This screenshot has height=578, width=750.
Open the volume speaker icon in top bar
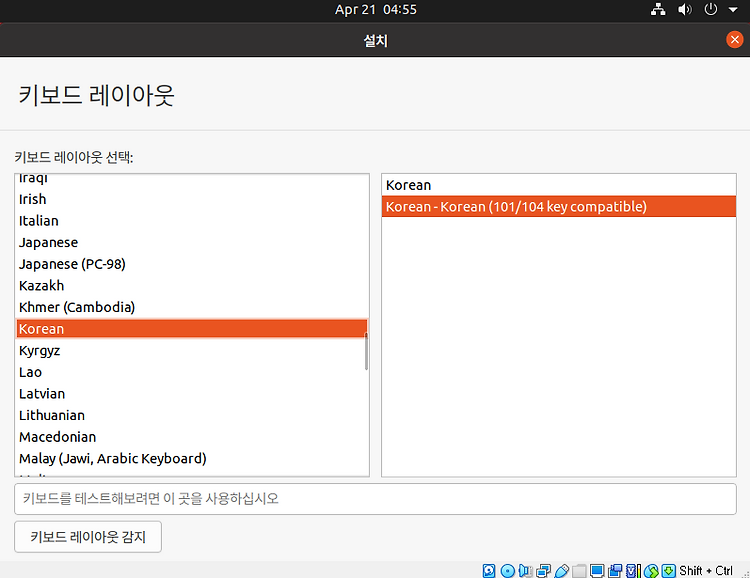point(684,10)
